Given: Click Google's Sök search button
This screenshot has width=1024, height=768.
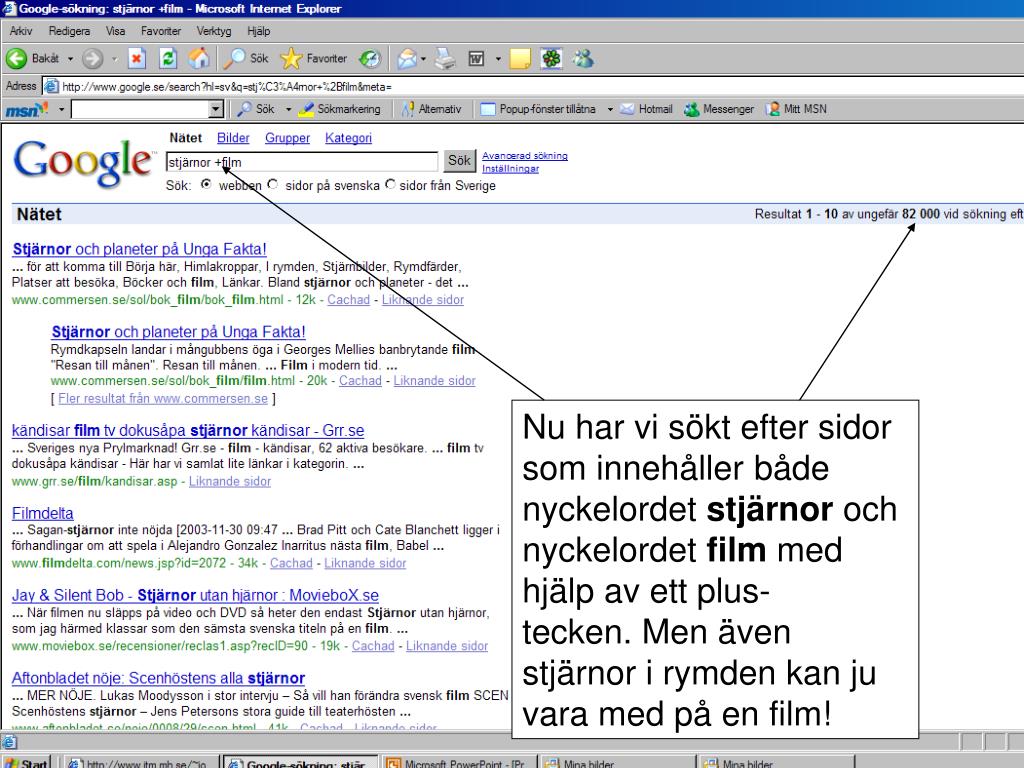Looking at the screenshot, I should click(459, 161).
